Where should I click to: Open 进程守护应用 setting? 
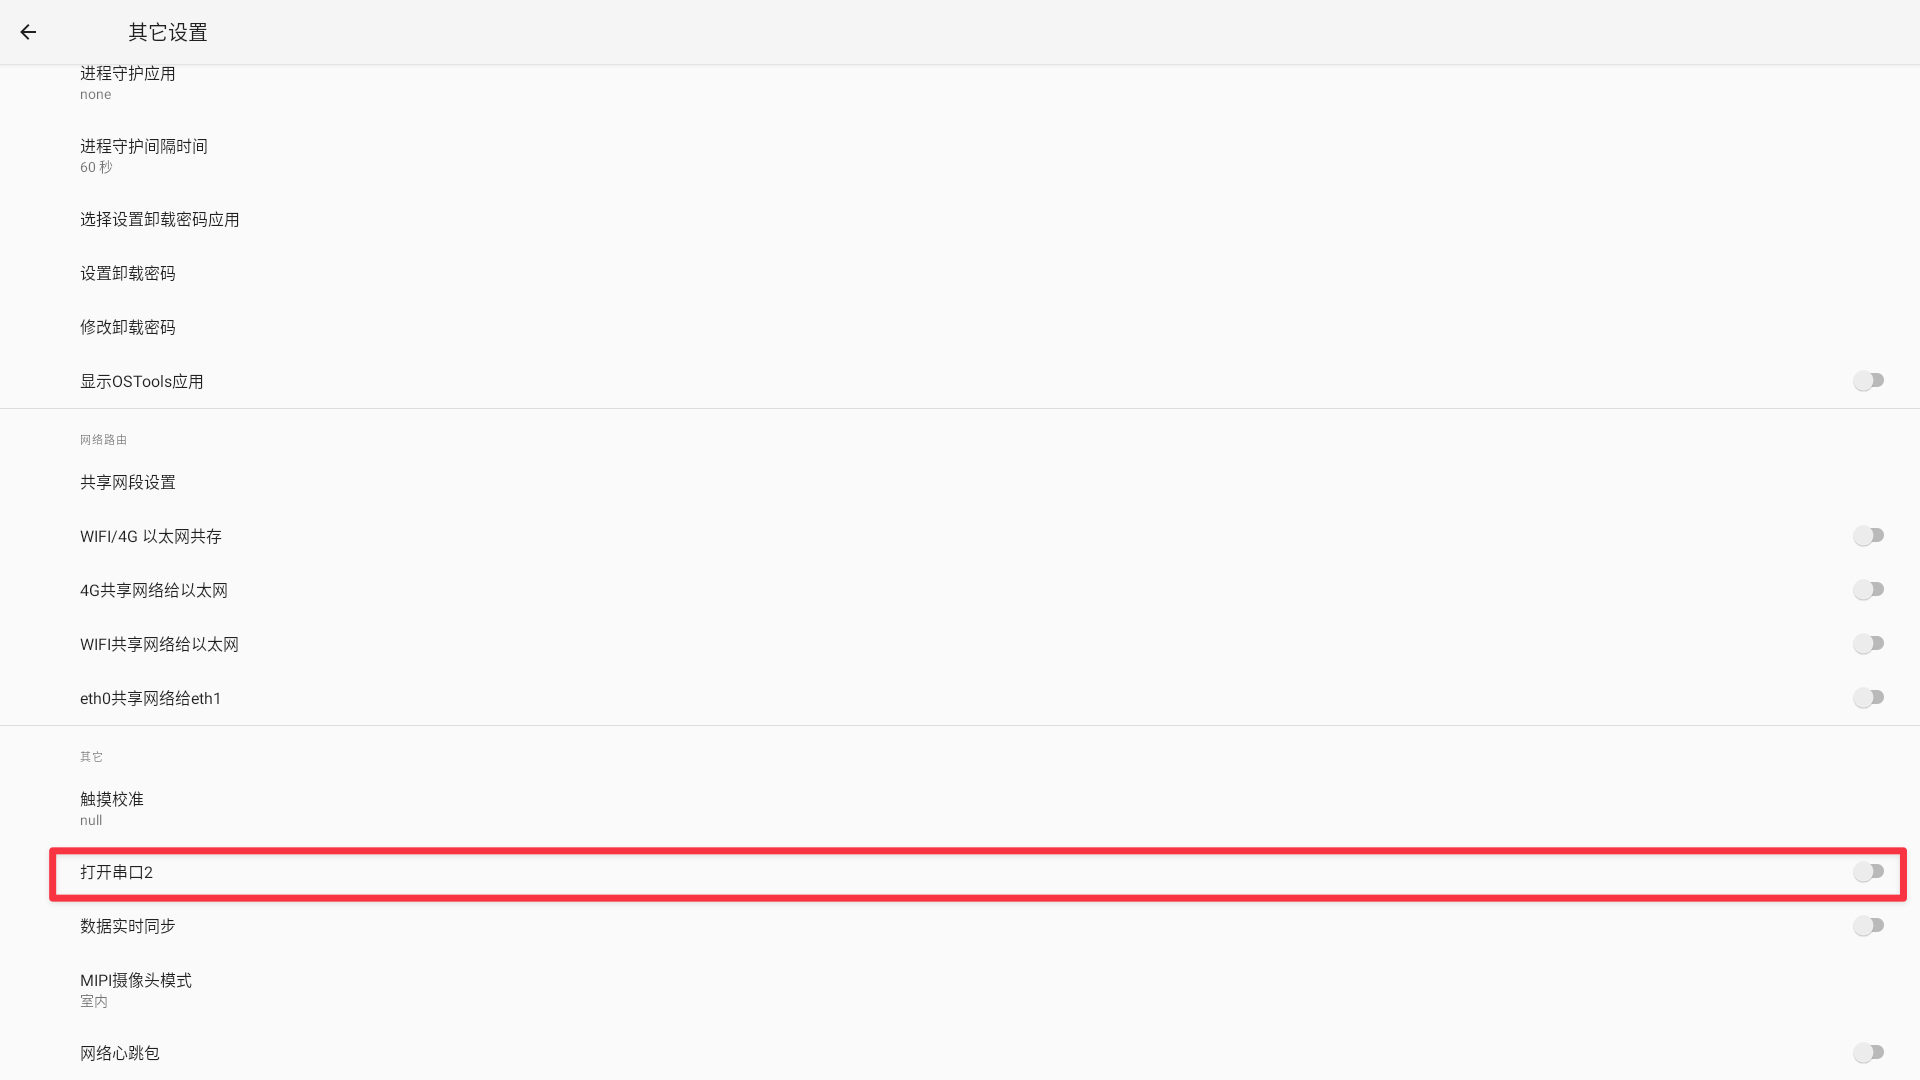(x=128, y=82)
